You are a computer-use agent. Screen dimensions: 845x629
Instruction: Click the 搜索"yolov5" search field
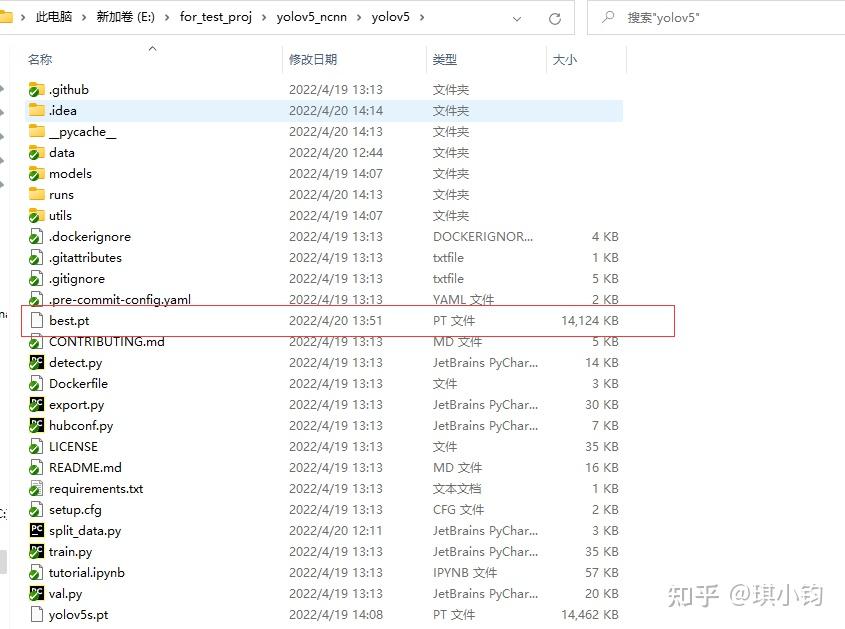click(717, 18)
